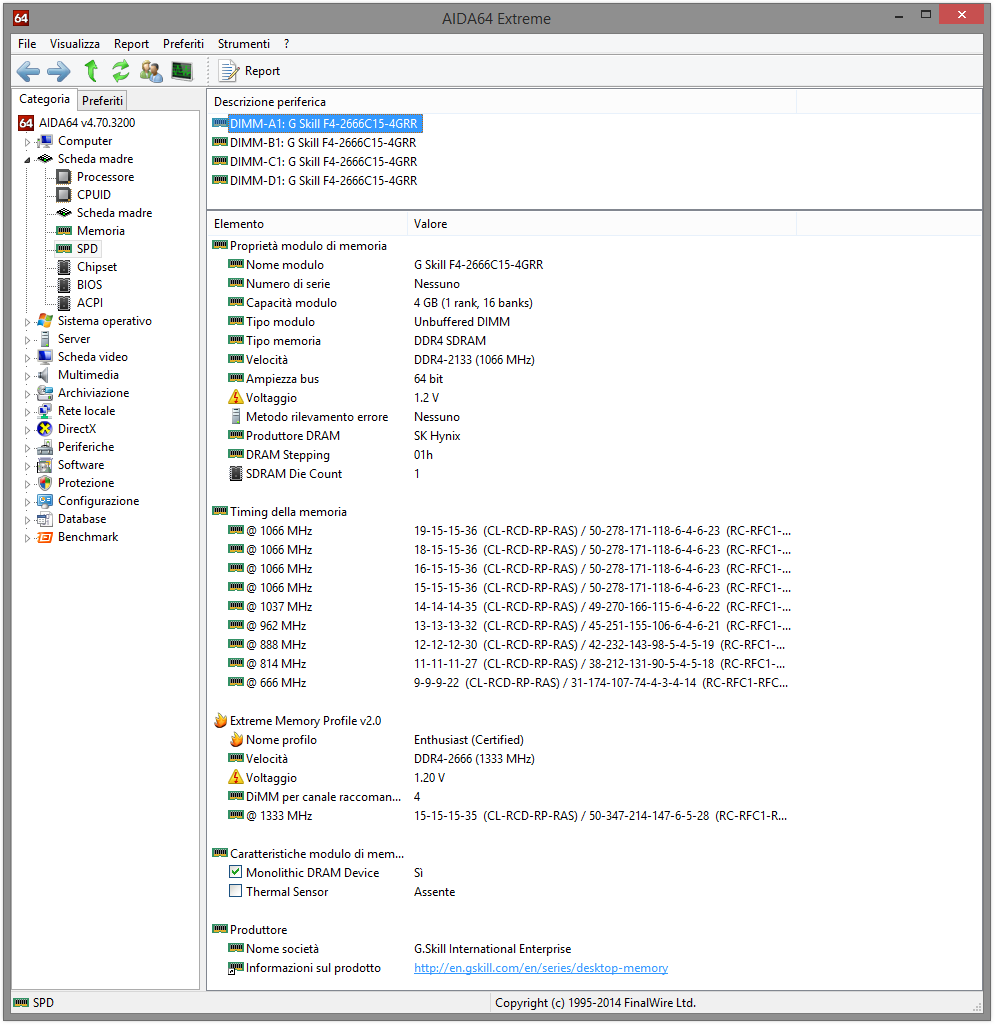Screen dimensions: 996x1026
Task: Open the File menu
Action: pyautogui.click(x=27, y=44)
